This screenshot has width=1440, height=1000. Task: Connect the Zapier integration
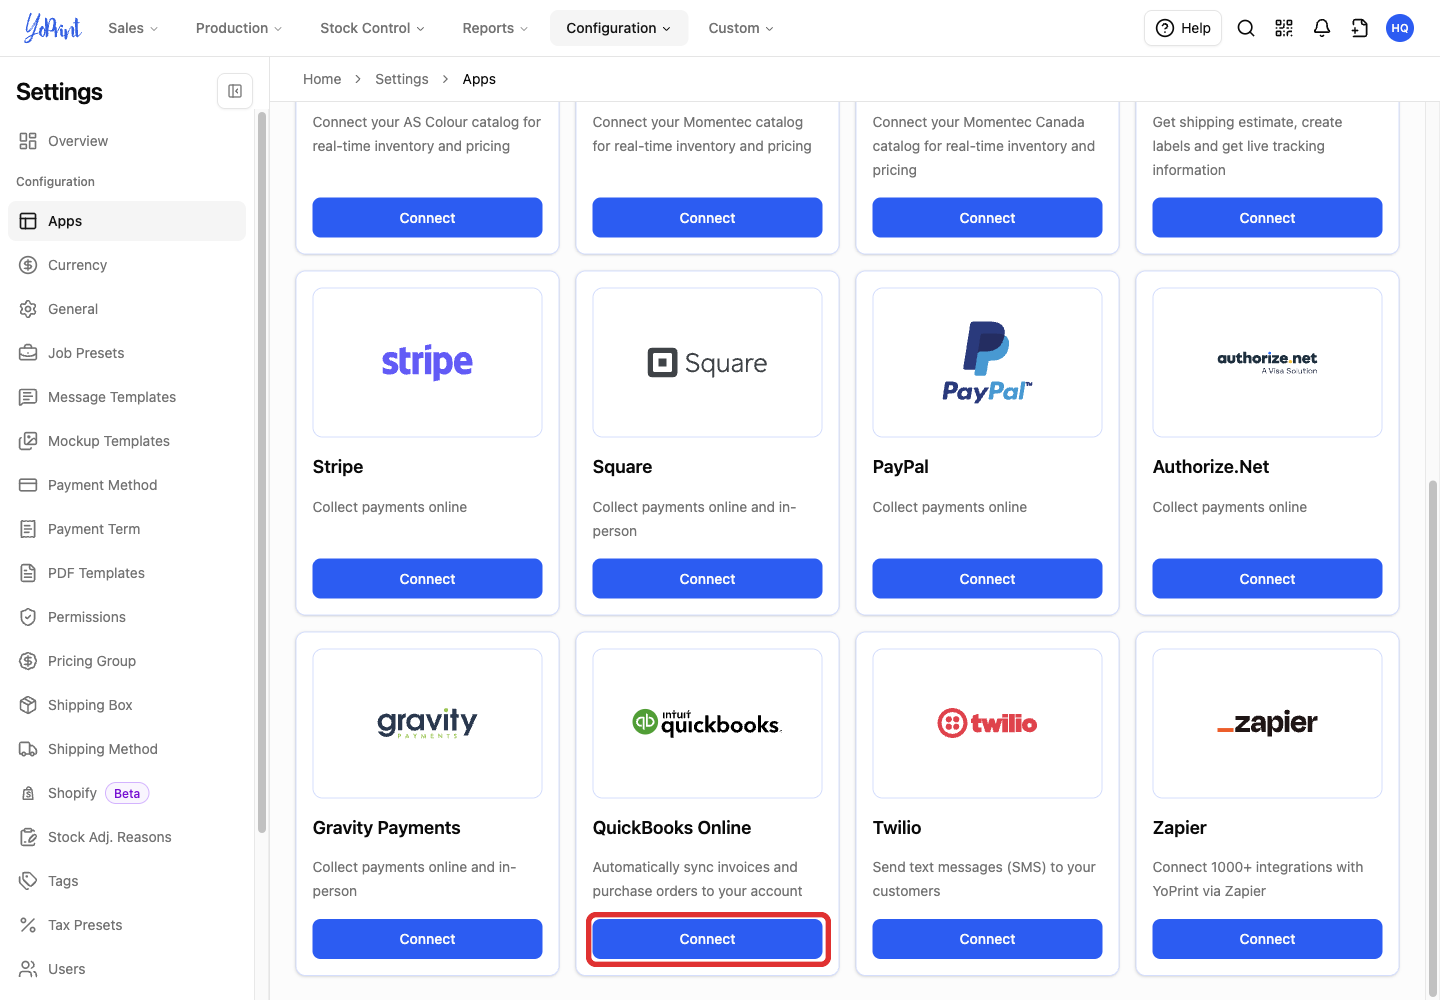pyautogui.click(x=1268, y=939)
